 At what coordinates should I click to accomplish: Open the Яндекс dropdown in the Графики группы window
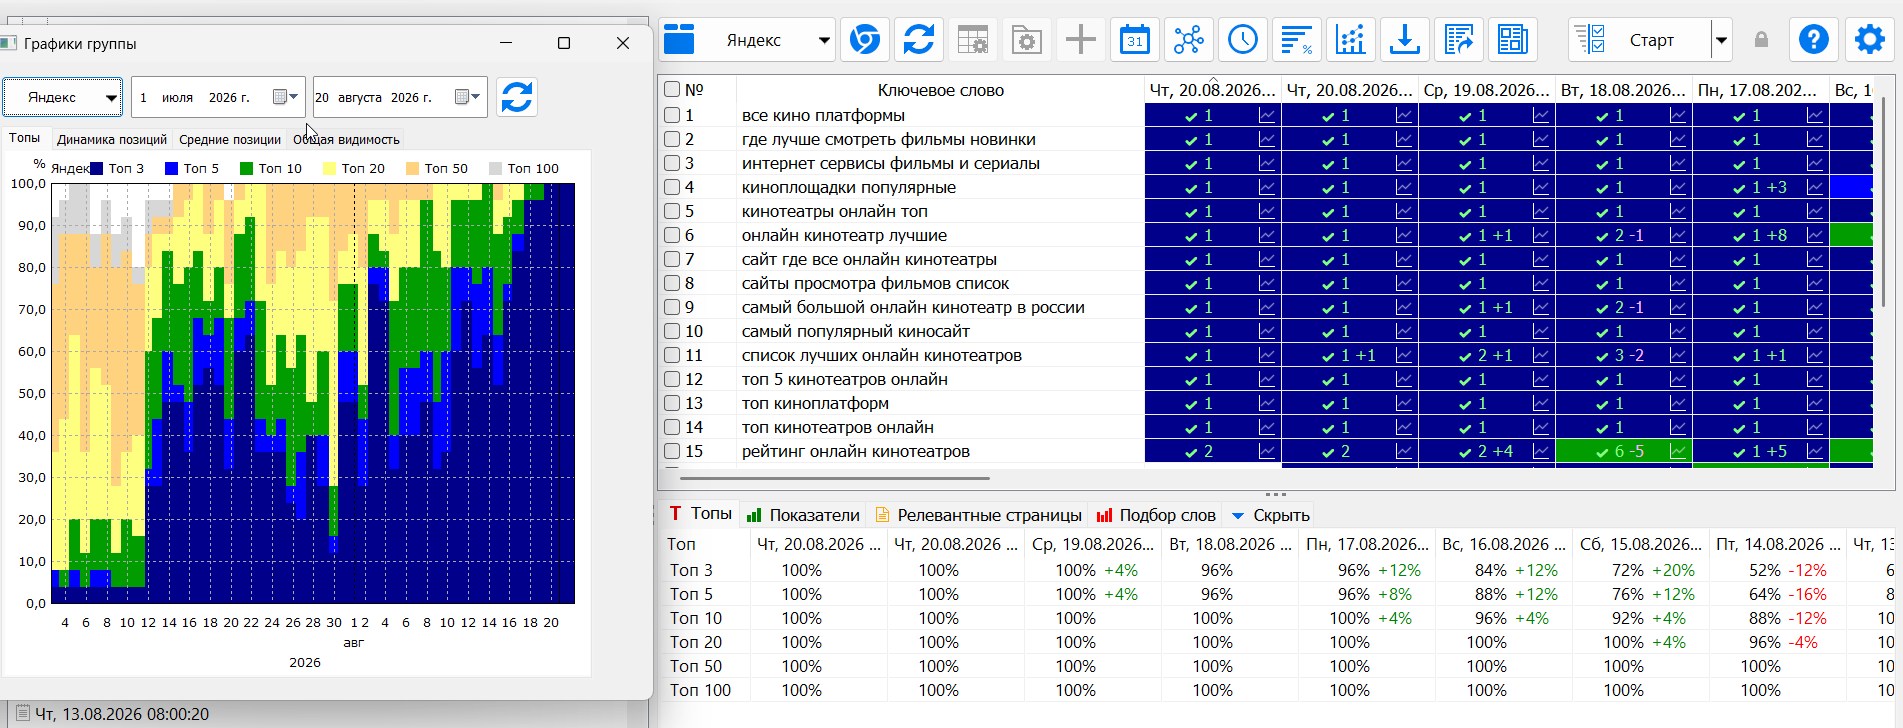click(x=62, y=97)
